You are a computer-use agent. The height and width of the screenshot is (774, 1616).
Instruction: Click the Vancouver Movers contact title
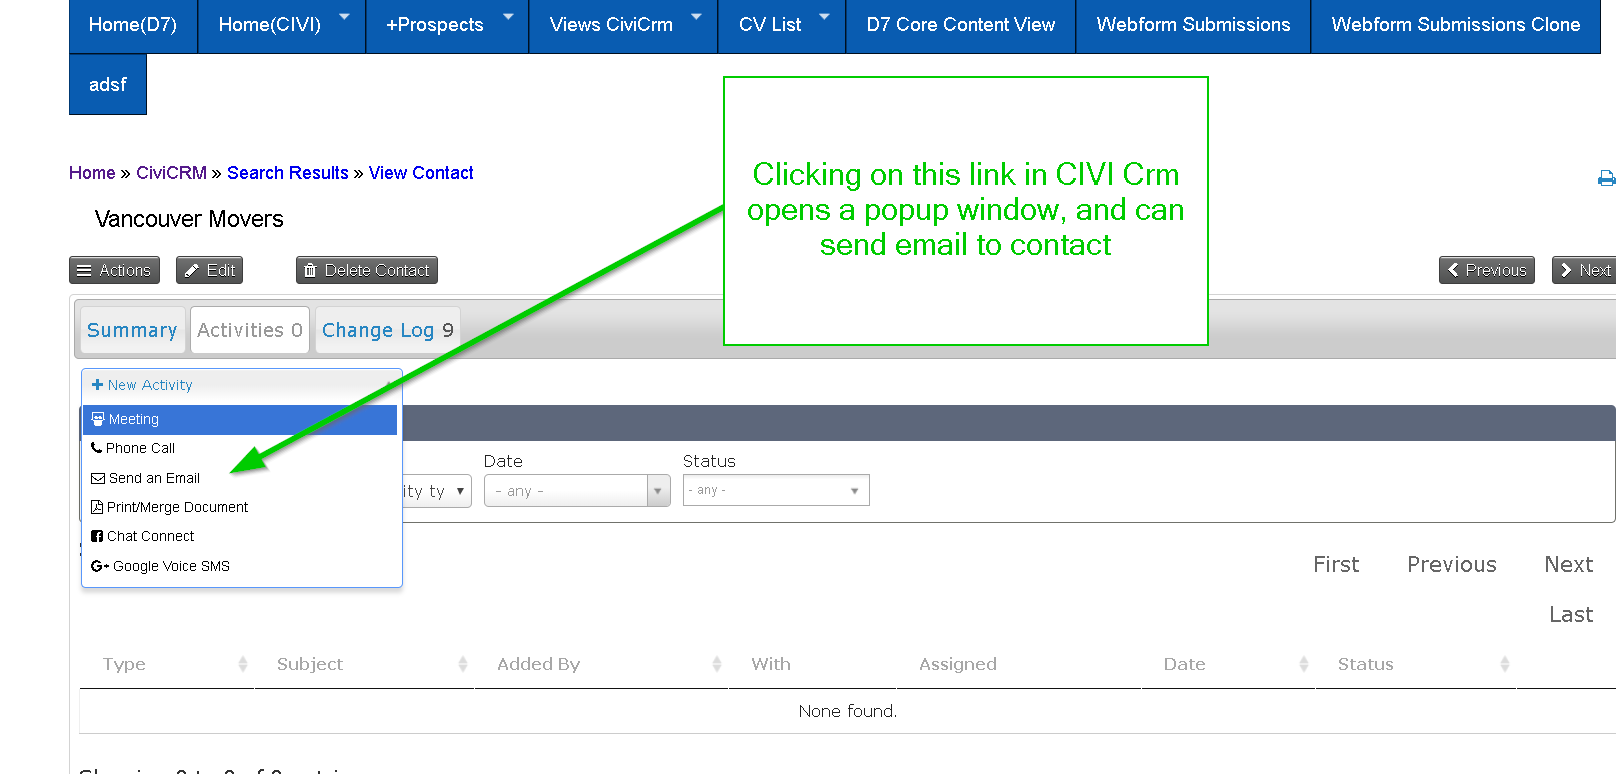189,219
